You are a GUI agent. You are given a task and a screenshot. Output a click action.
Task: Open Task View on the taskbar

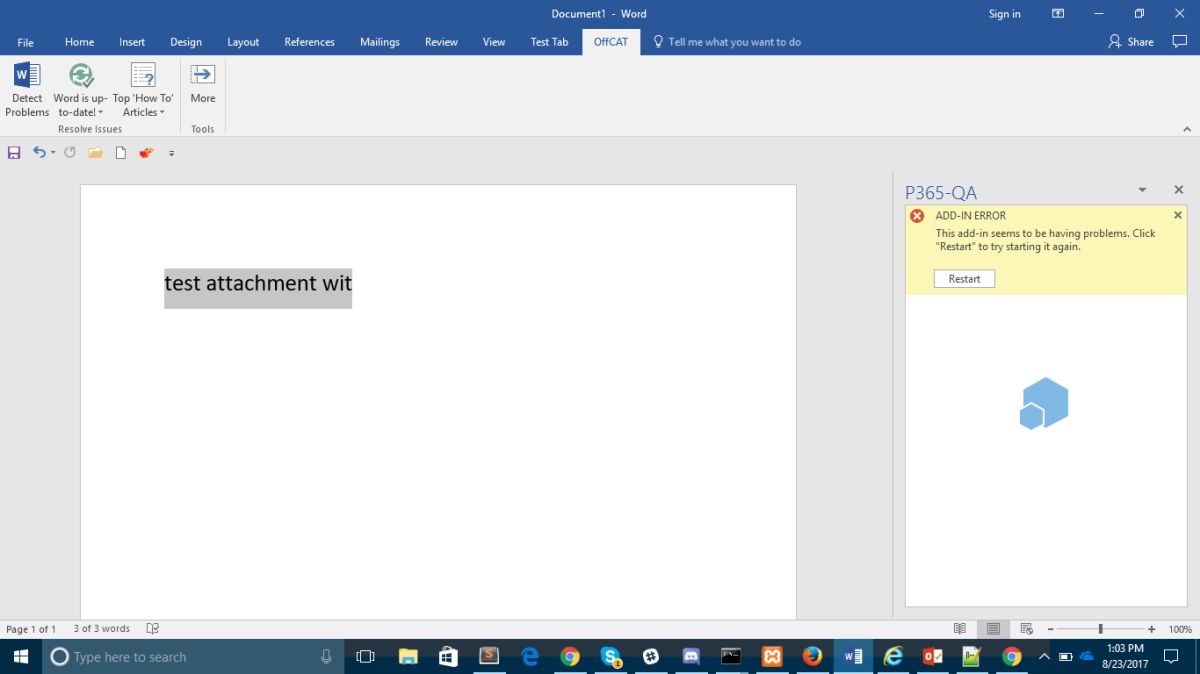tap(366, 657)
